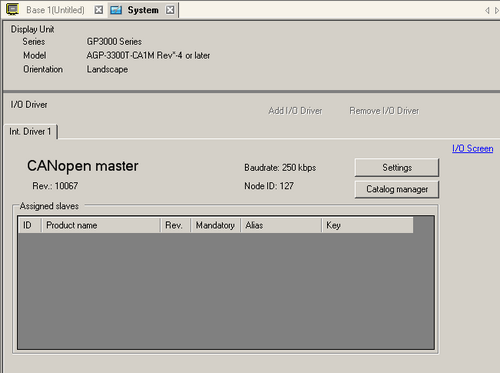Click the tab scroll right arrow
500x373 pixels.
(x=497, y=10)
